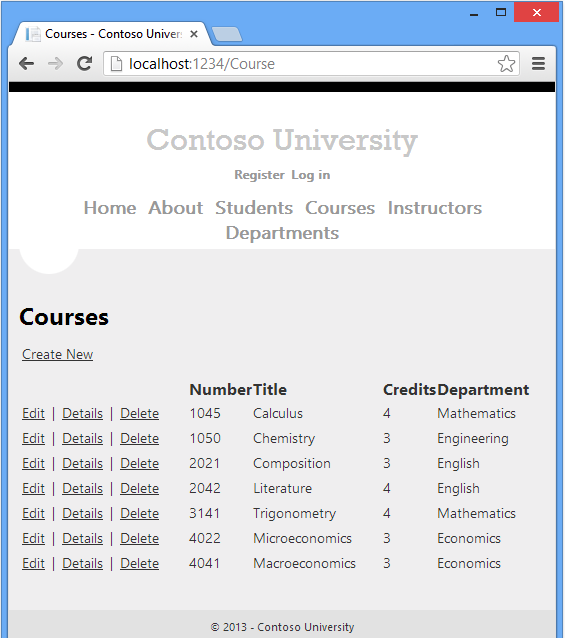The height and width of the screenshot is (638, 565).
Task: View Details for Calculus
Action: tap(83, 413)
